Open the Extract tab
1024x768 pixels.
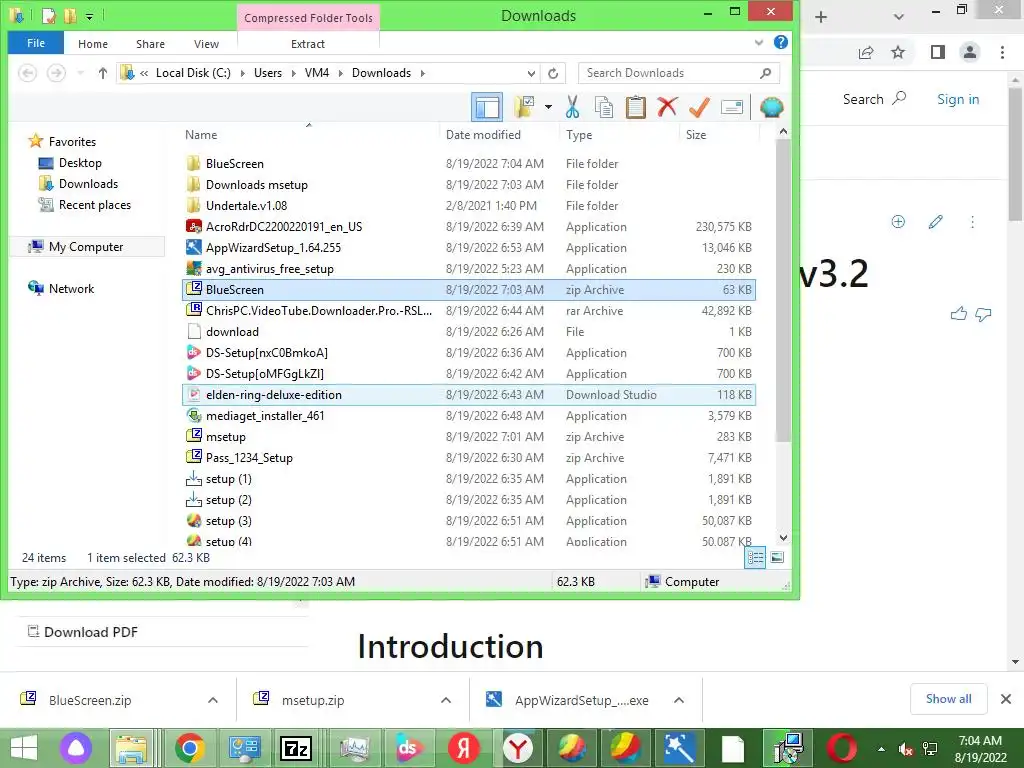(308, 44)
